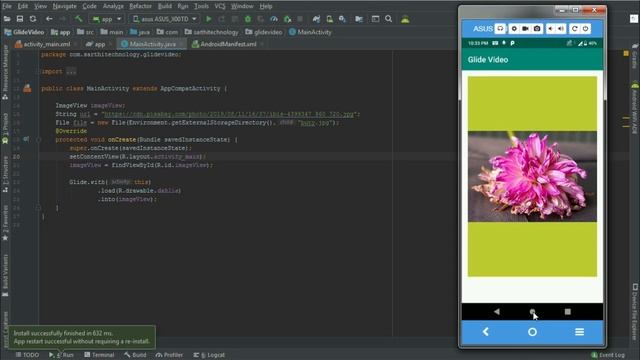Open the Terminal tool window
This screenshot has height=360, width=640.
click(99, 355)
